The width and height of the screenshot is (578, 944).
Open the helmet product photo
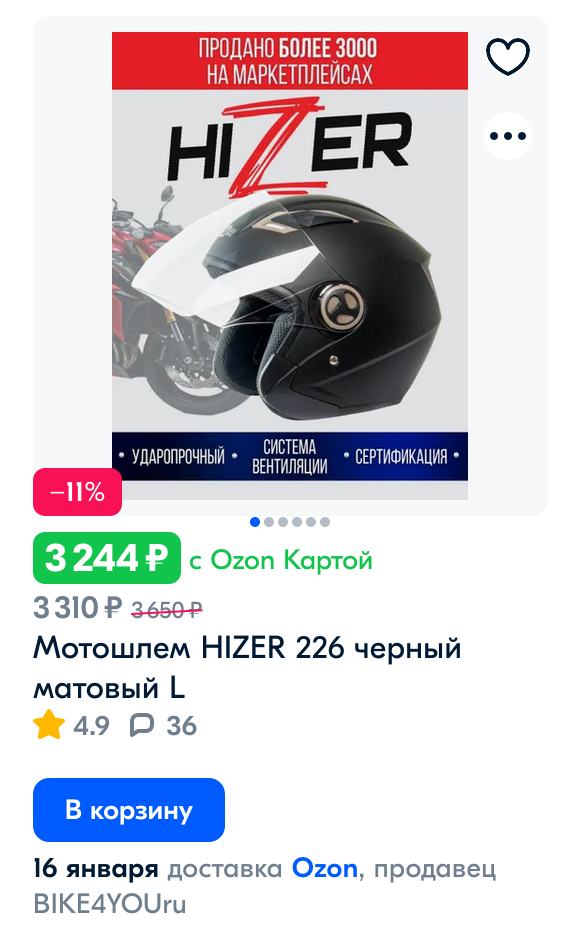point(290,266)
